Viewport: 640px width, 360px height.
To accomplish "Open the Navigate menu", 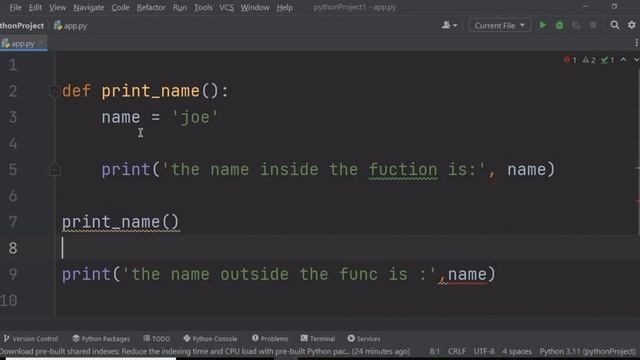I will pyautogui.click(x=89, y=7).
